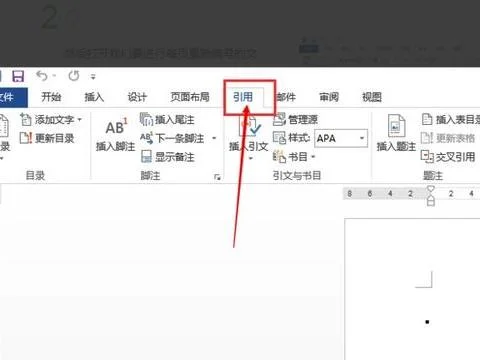480x360 pixels.
Task: Open the 邮件 tab
Action: (x=286, y=97)
